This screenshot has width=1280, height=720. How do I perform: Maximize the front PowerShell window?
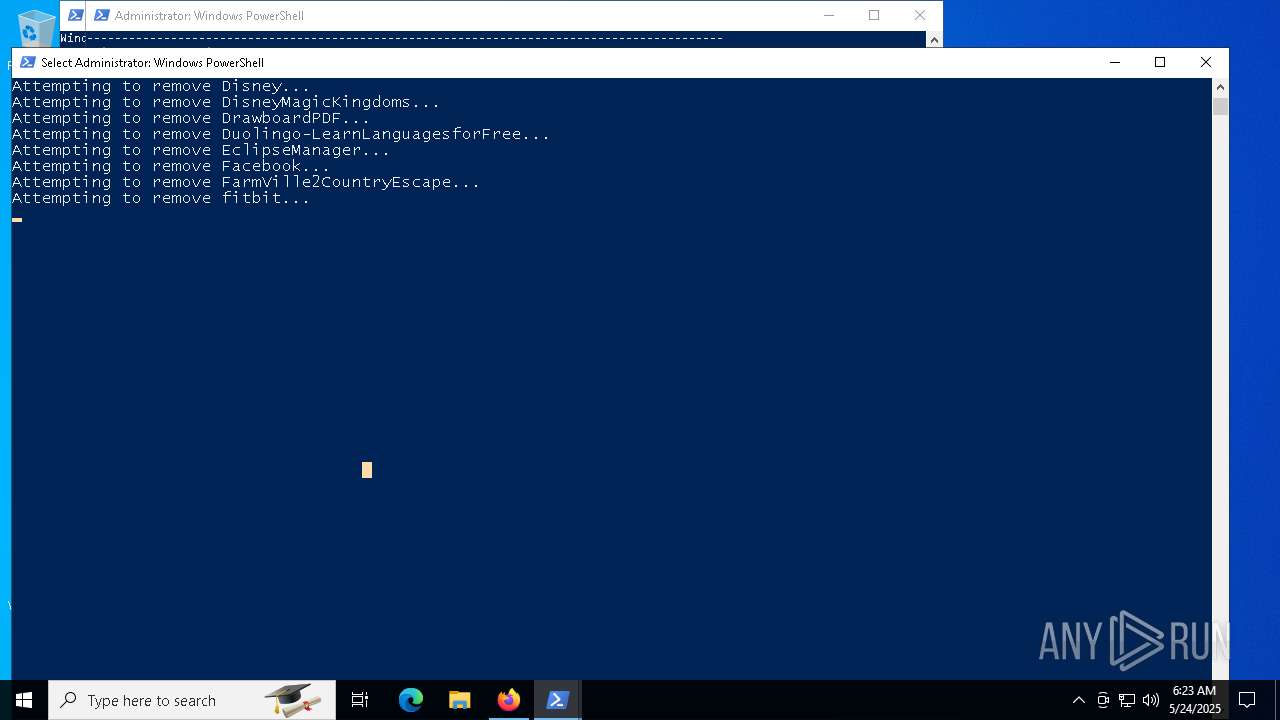pos(1160,62)
